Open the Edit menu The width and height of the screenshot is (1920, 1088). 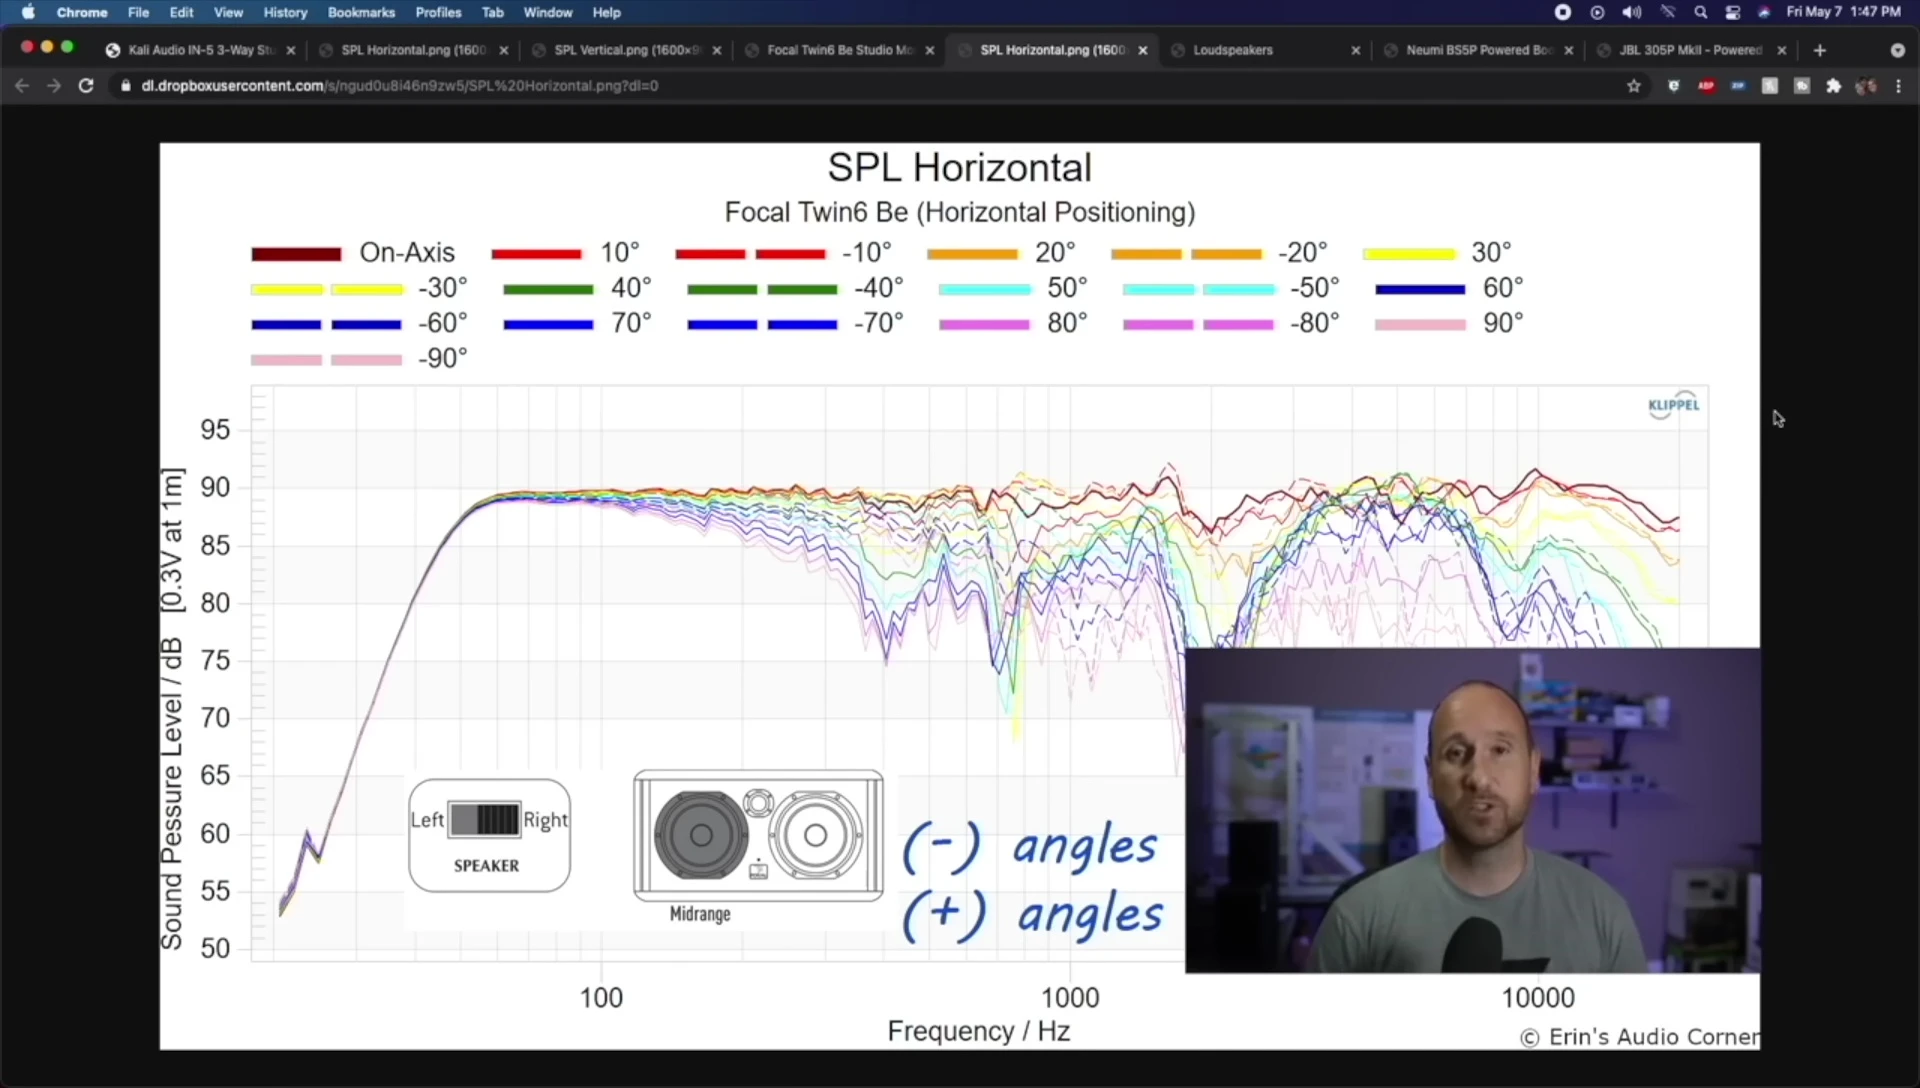click(x=181, y=12)
